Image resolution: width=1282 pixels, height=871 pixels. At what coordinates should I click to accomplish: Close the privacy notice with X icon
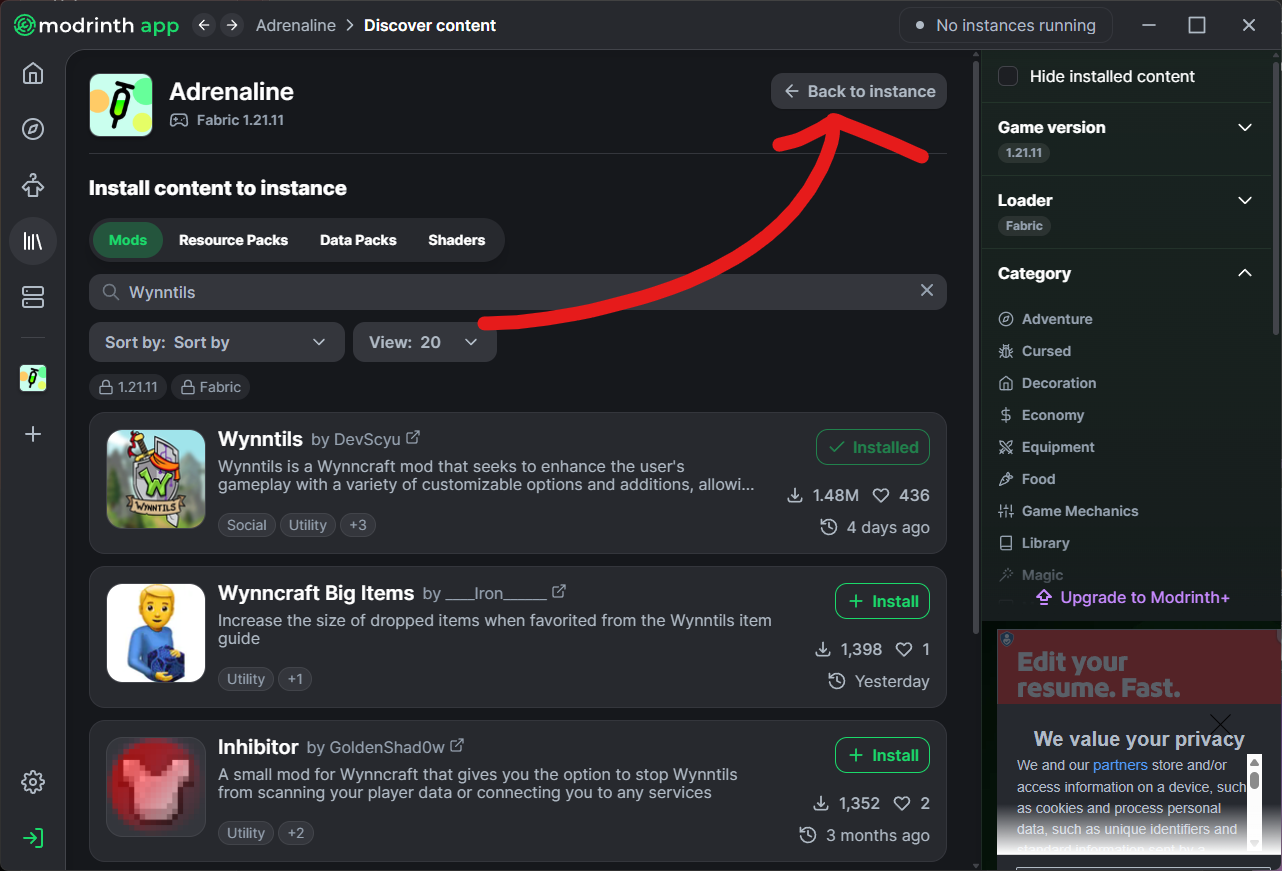click(1220, 723)
